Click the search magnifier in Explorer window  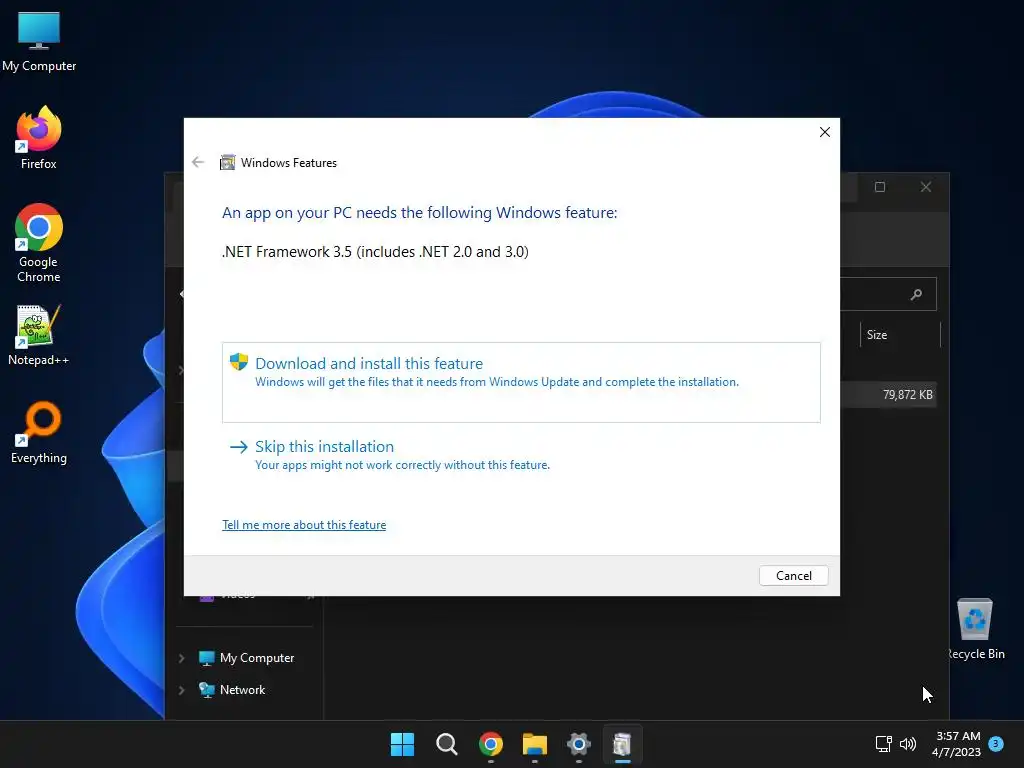coord(916,295)
